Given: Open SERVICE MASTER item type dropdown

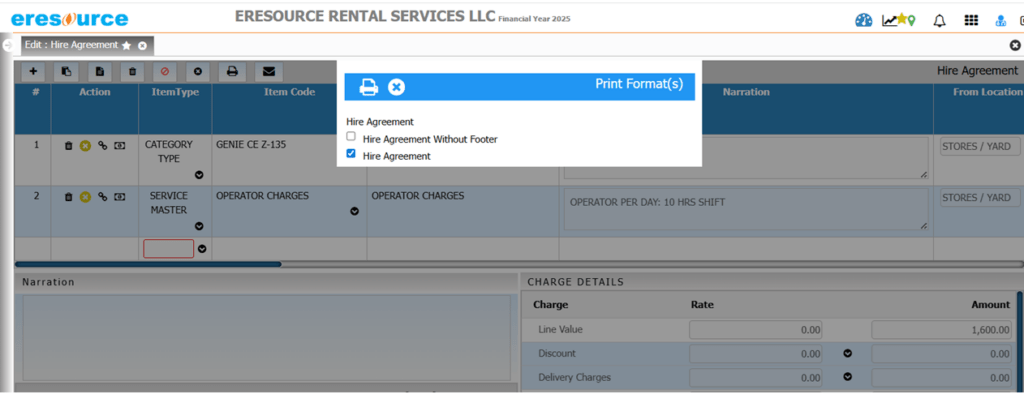Looking at the screenshot, I should coord(199,226).
